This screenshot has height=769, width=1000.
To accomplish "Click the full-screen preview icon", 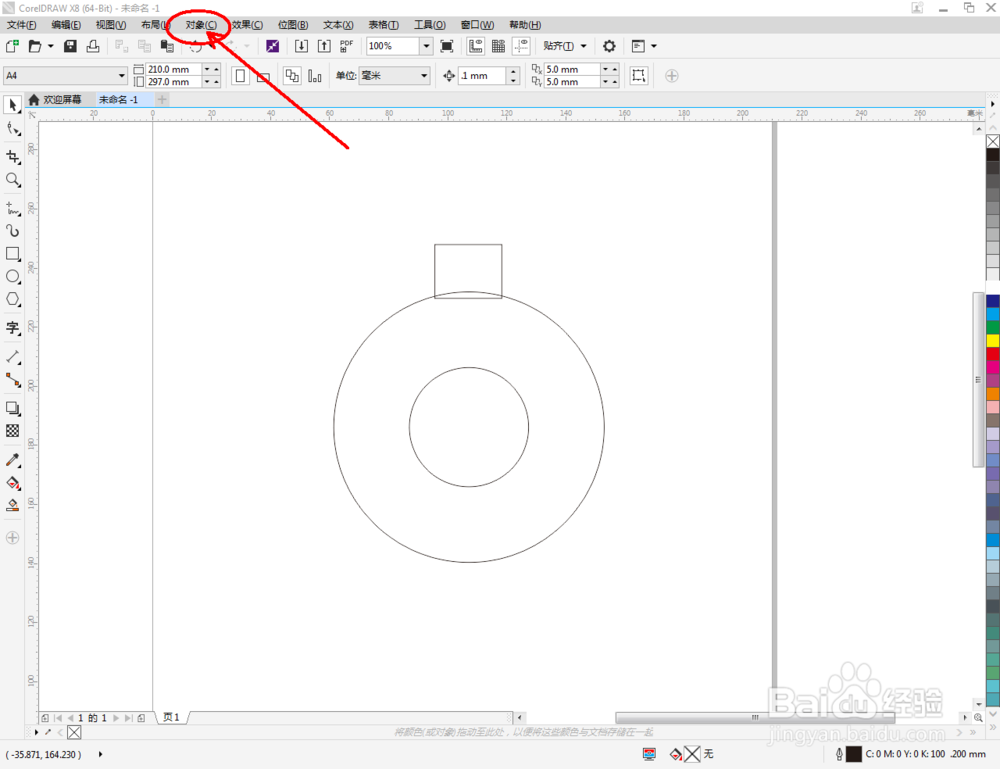I will click(x=447, y=46).
